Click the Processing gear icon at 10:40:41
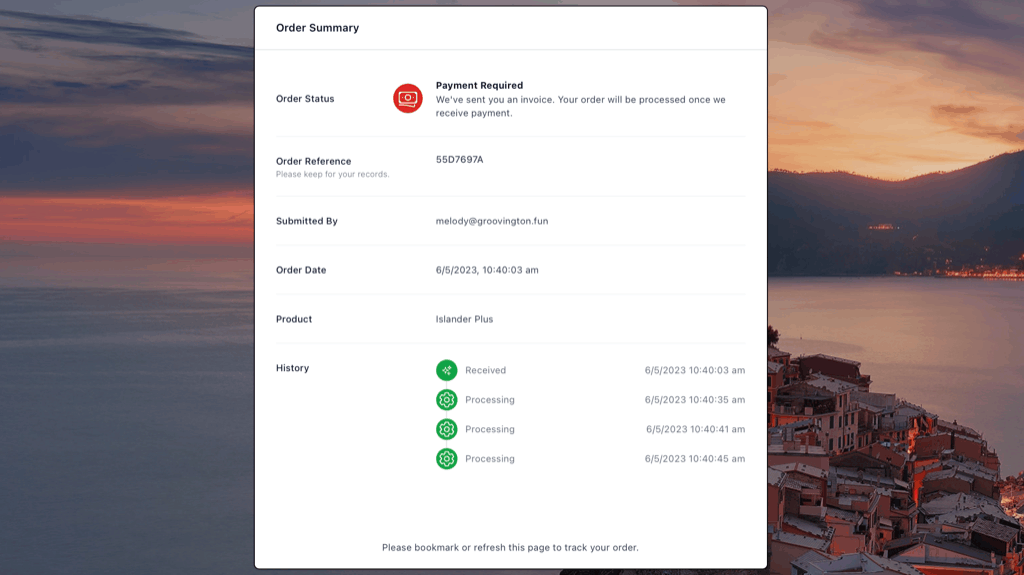1024x575 pixels. [446, 429]
